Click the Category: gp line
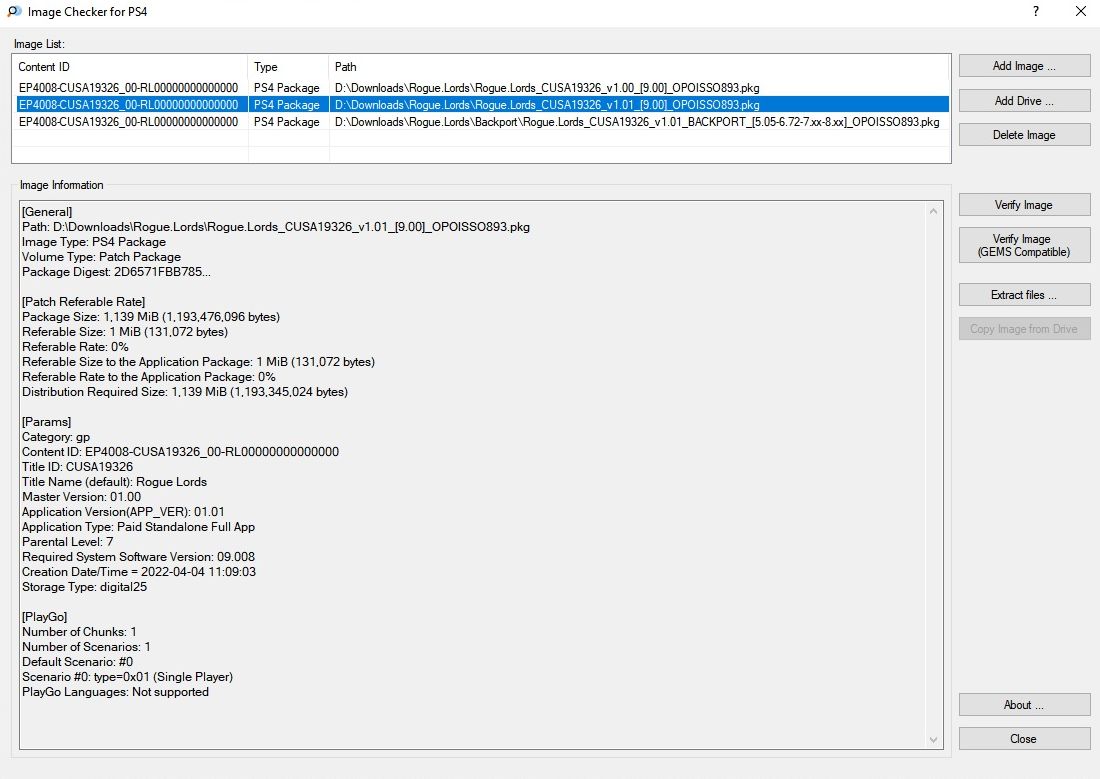 (56, 437)
